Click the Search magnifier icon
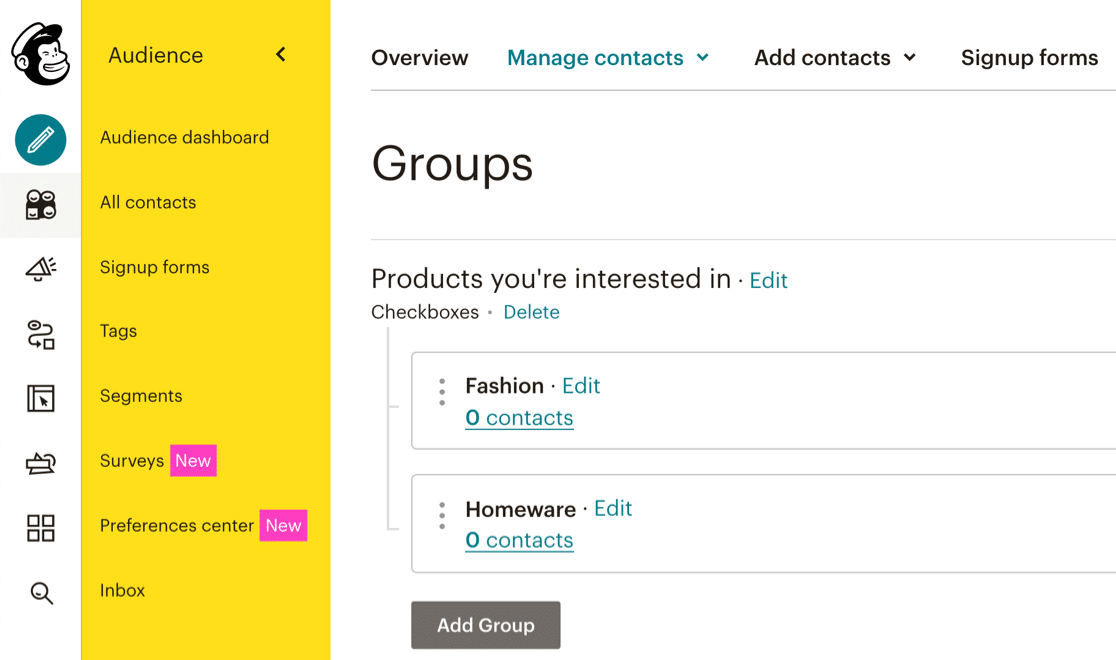Screen dimensions: 1116x660 coord(41,593)
